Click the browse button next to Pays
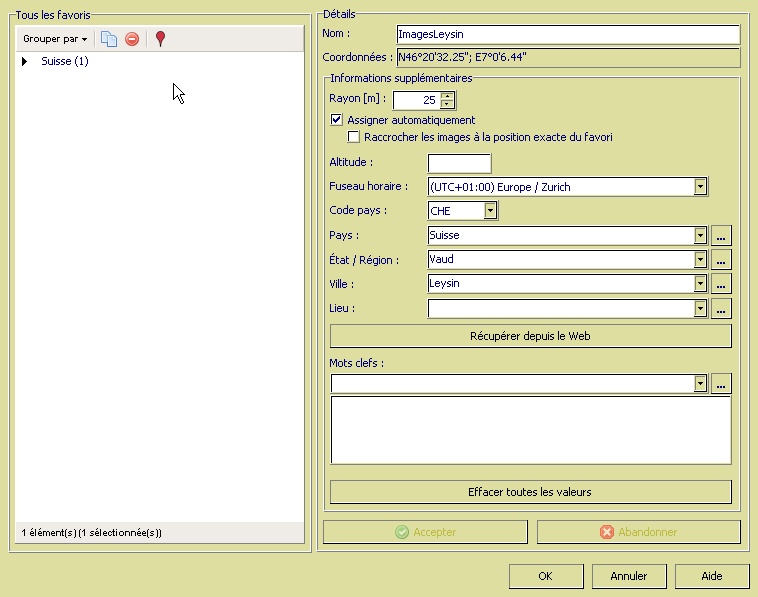Screen dimensions: 758x597 [x=722, y=236]
